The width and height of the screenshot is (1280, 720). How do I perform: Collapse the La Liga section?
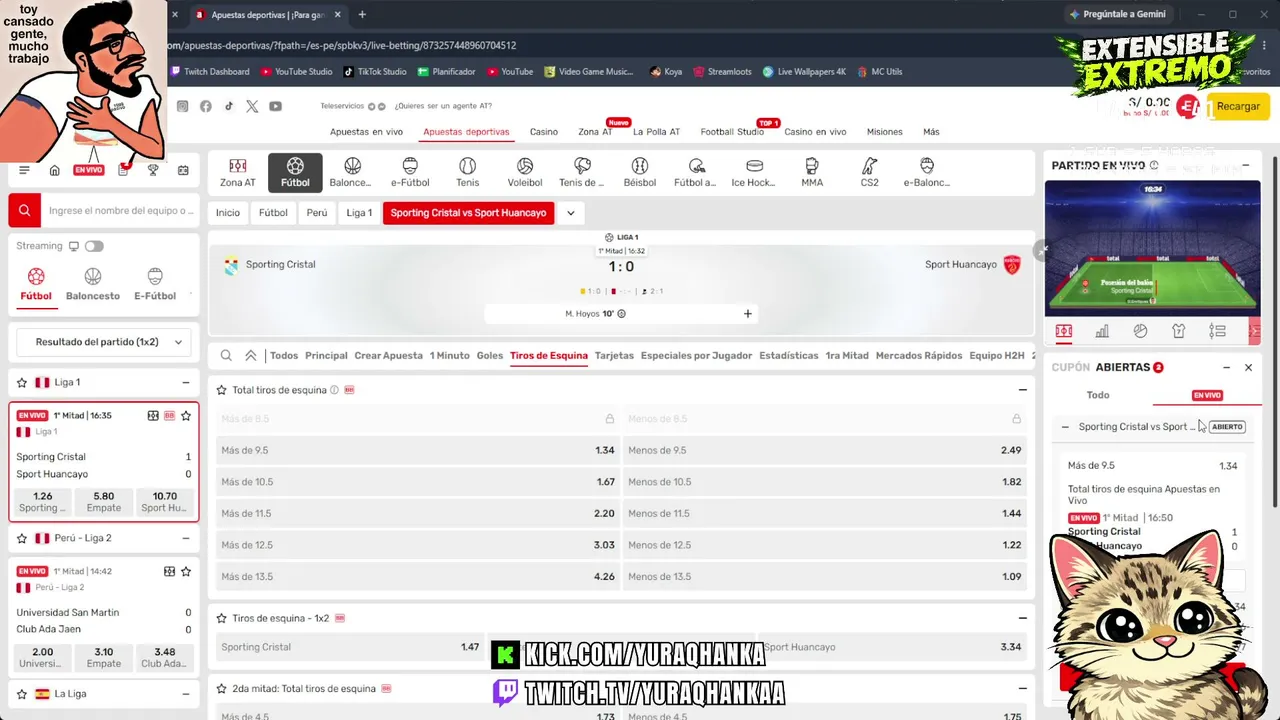(186, 694)
